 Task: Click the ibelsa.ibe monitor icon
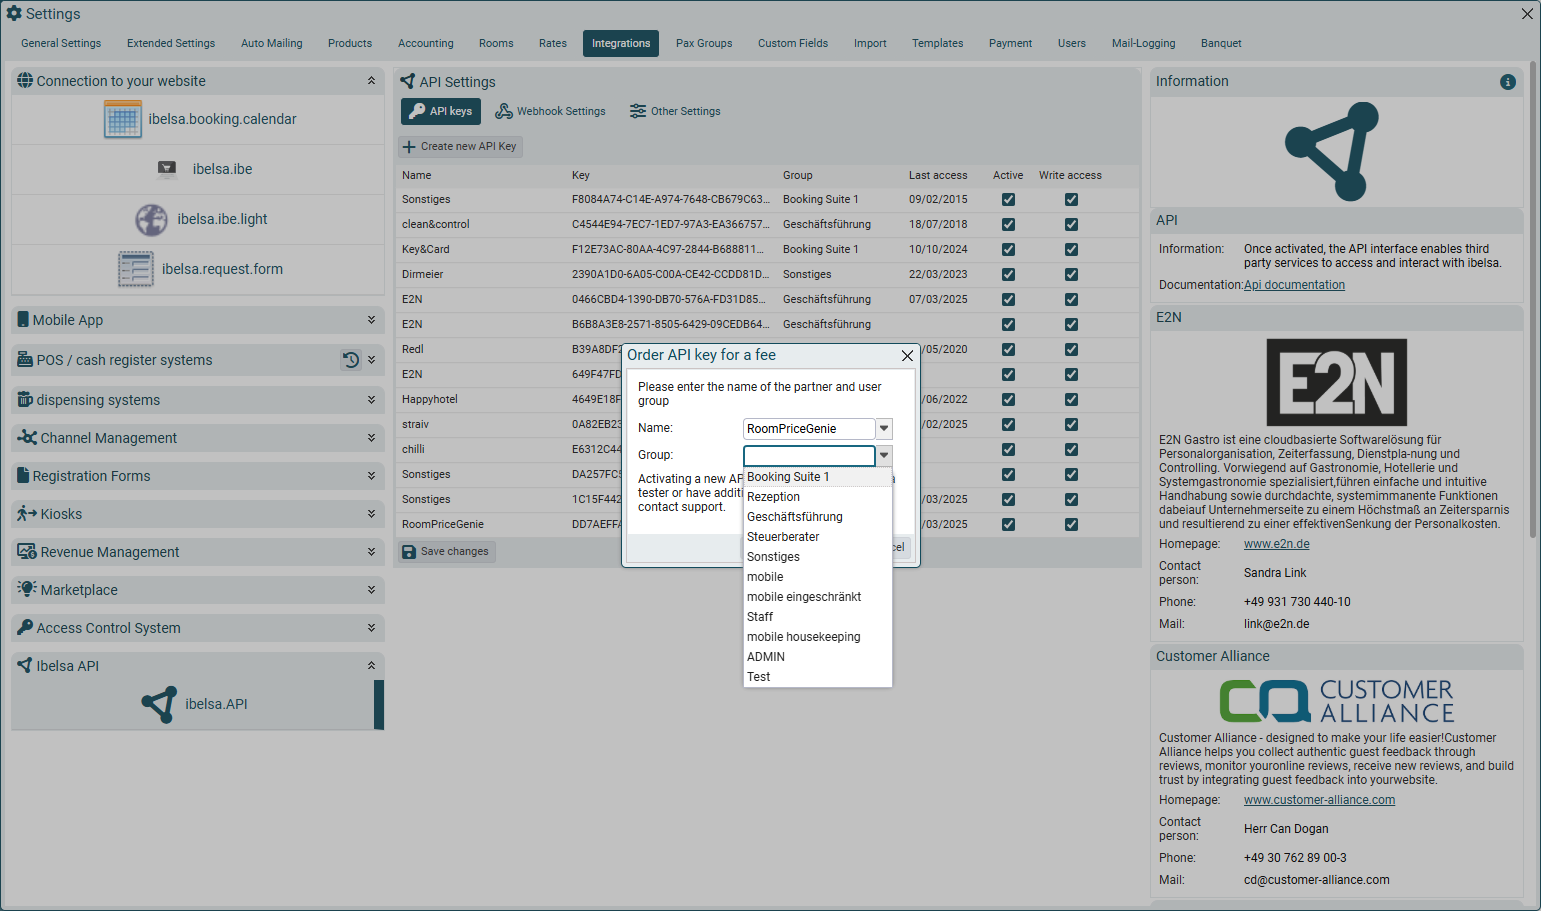point(167,169)
